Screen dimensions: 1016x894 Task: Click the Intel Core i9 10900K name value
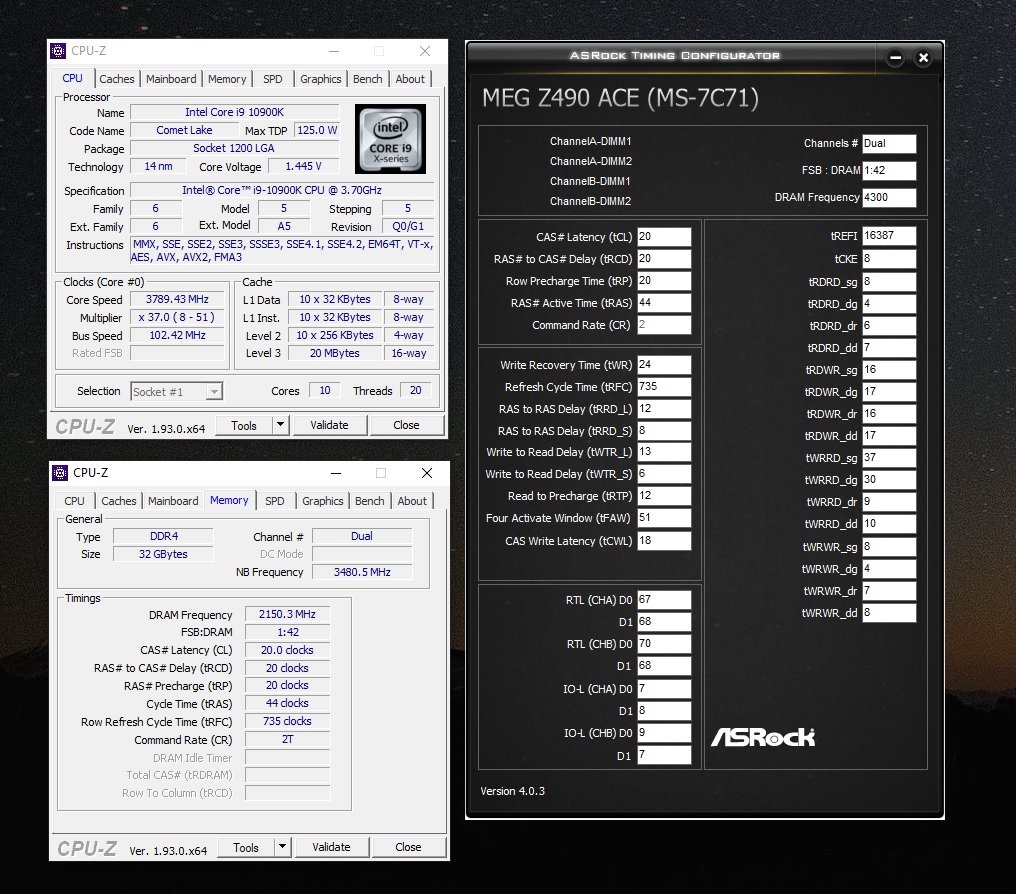click(x=235, y=112)
